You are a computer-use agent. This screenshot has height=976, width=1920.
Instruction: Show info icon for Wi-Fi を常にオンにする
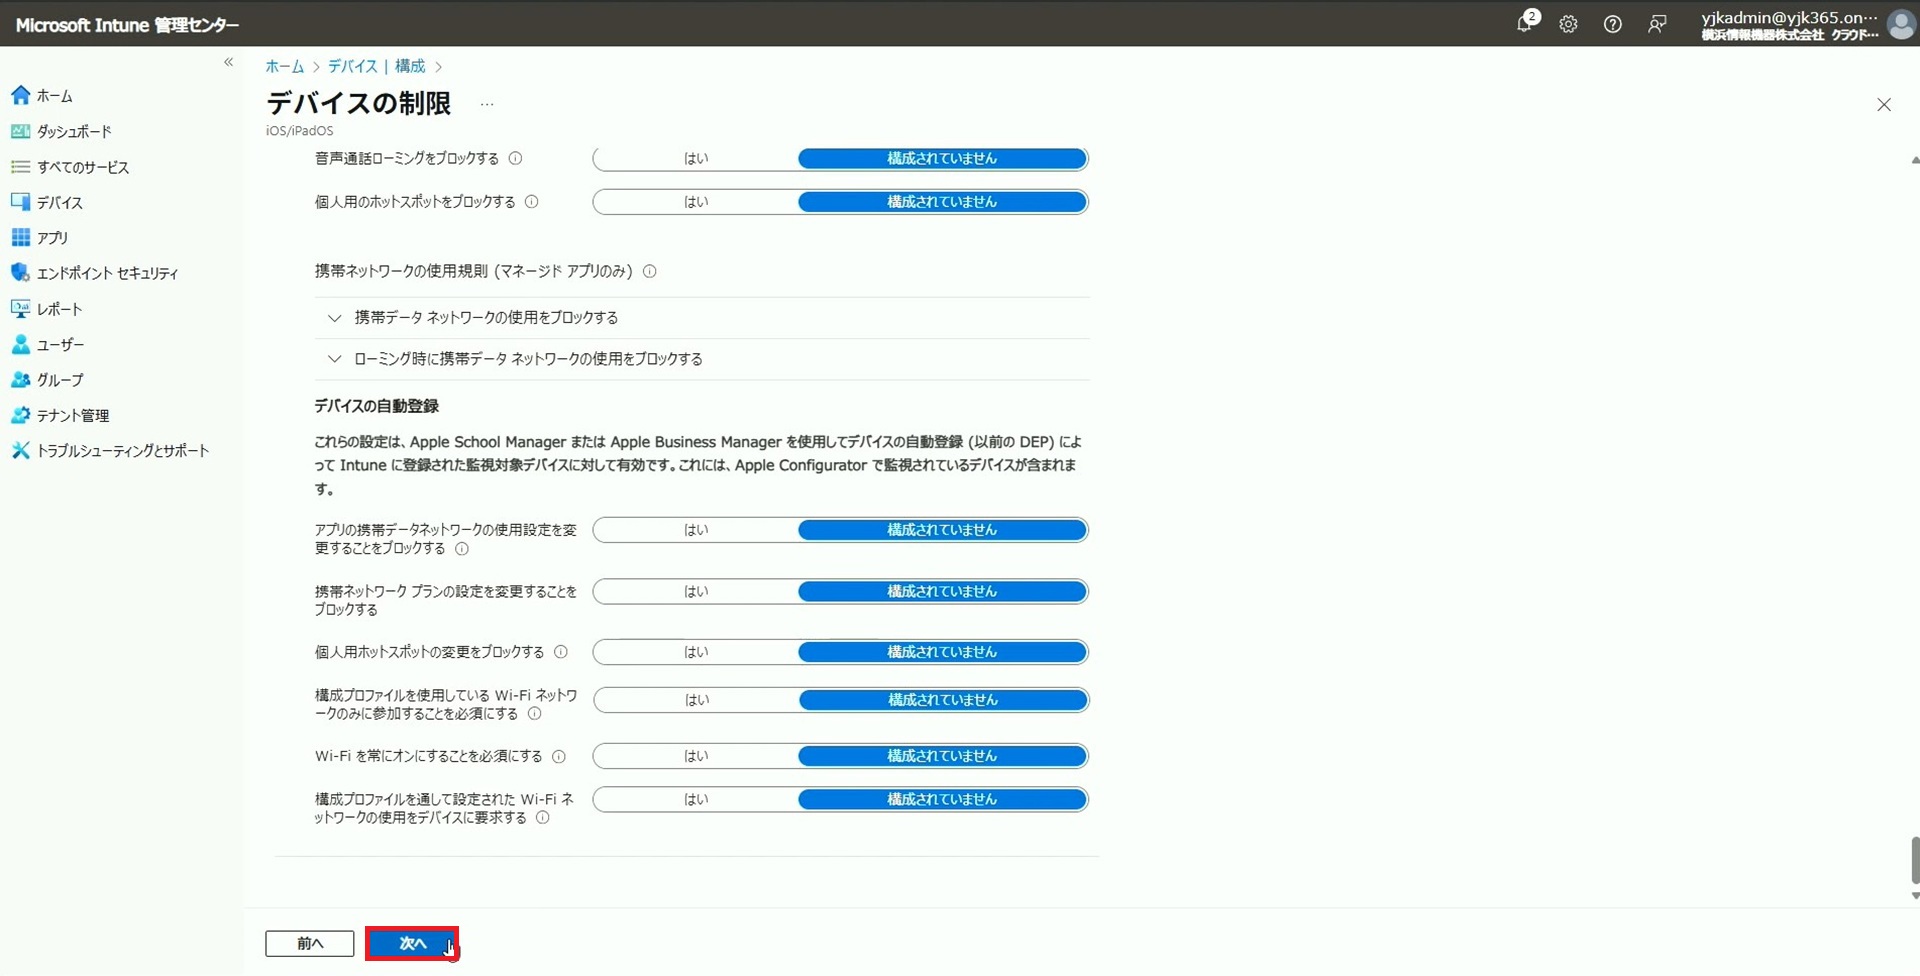click(x=559, y=757)
